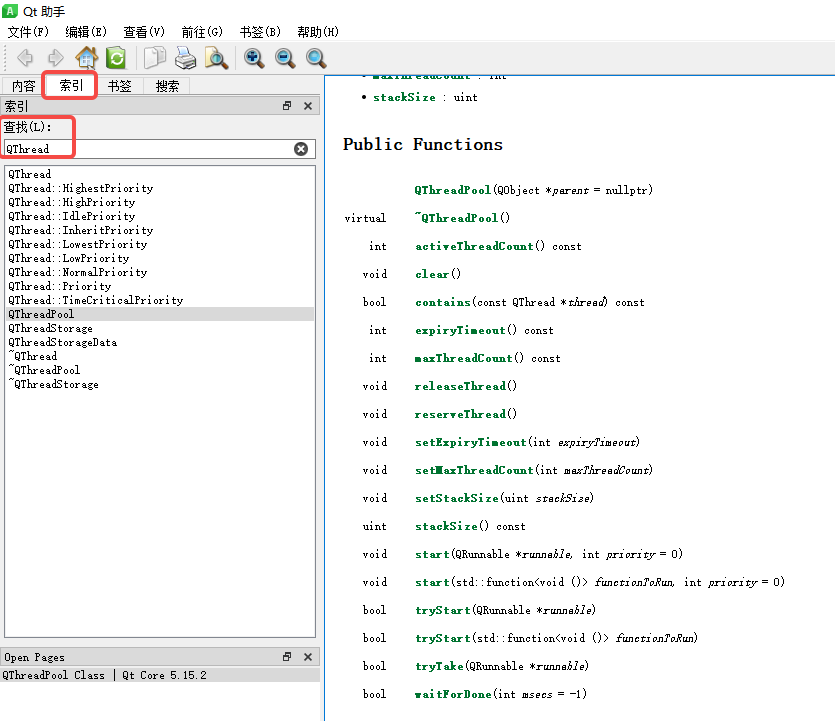This screenshot has width=835, height=721.
Task: Click the Zoom out icon
Action: [x=286, y=58]
